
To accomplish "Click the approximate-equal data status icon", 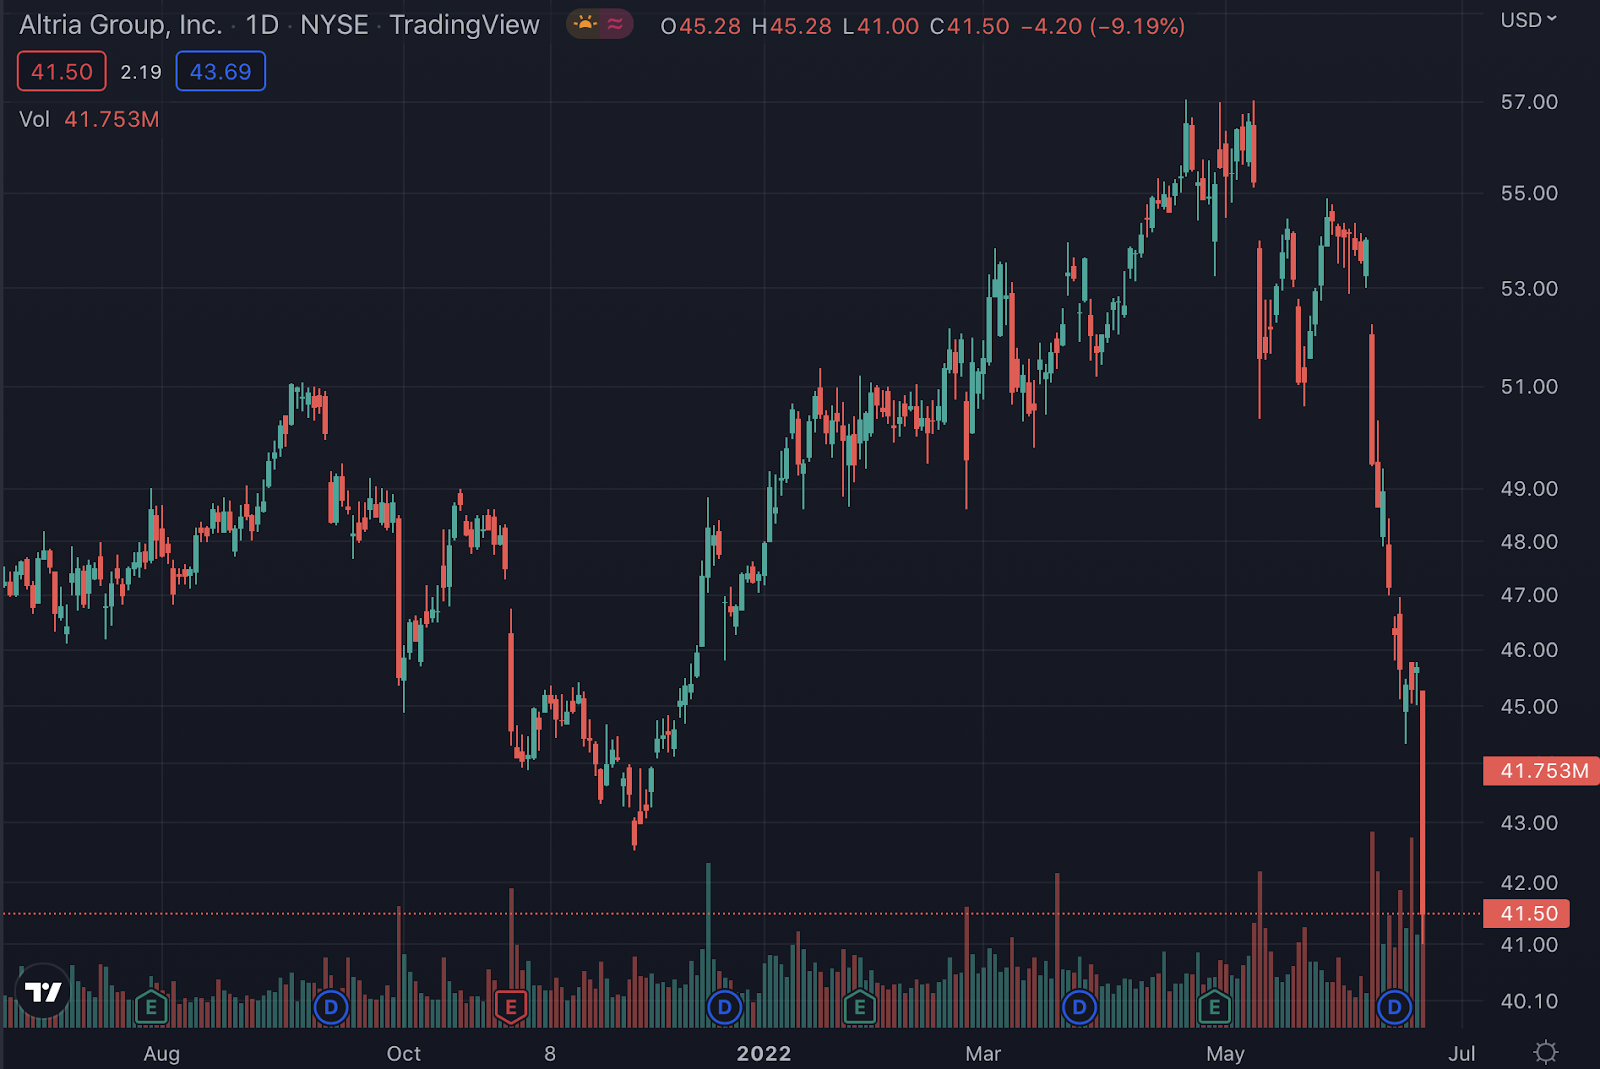I will tap(615, 24).
